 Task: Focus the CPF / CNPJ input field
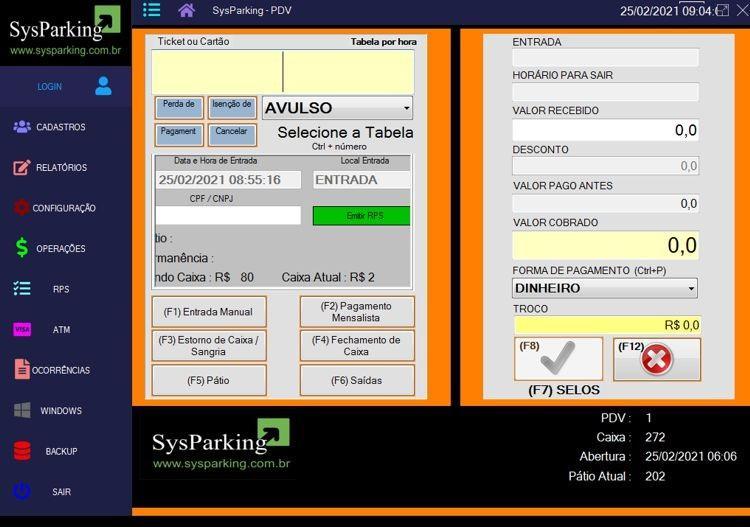tap(228, 215)
